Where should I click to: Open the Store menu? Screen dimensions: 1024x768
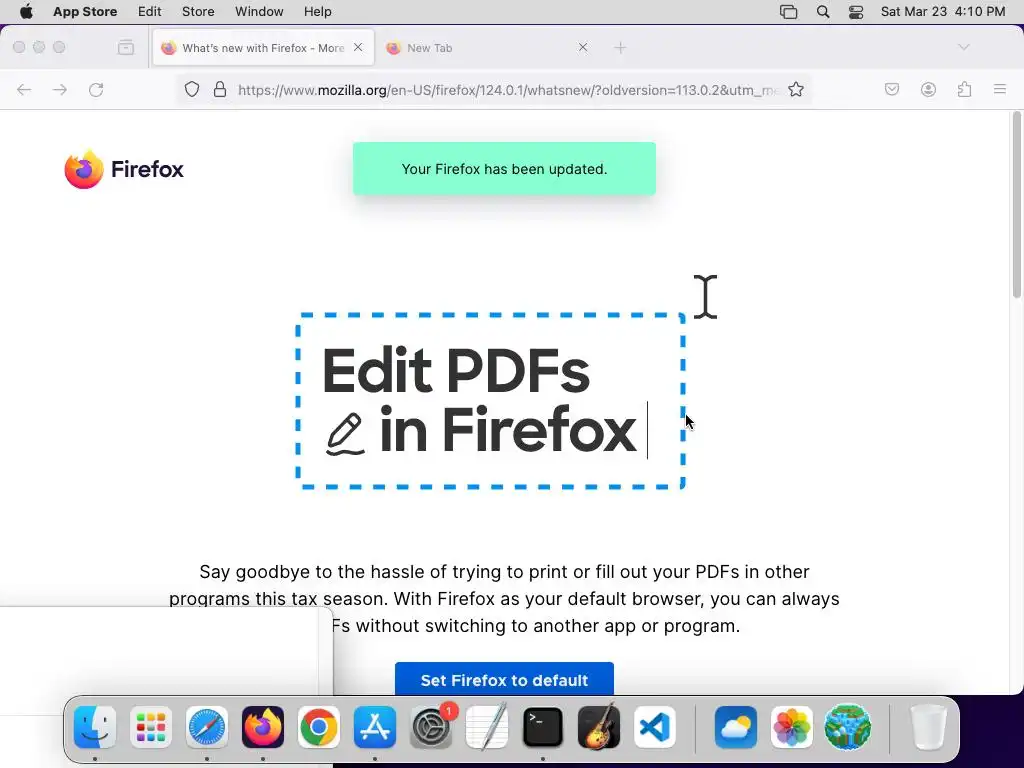[198, 12]
